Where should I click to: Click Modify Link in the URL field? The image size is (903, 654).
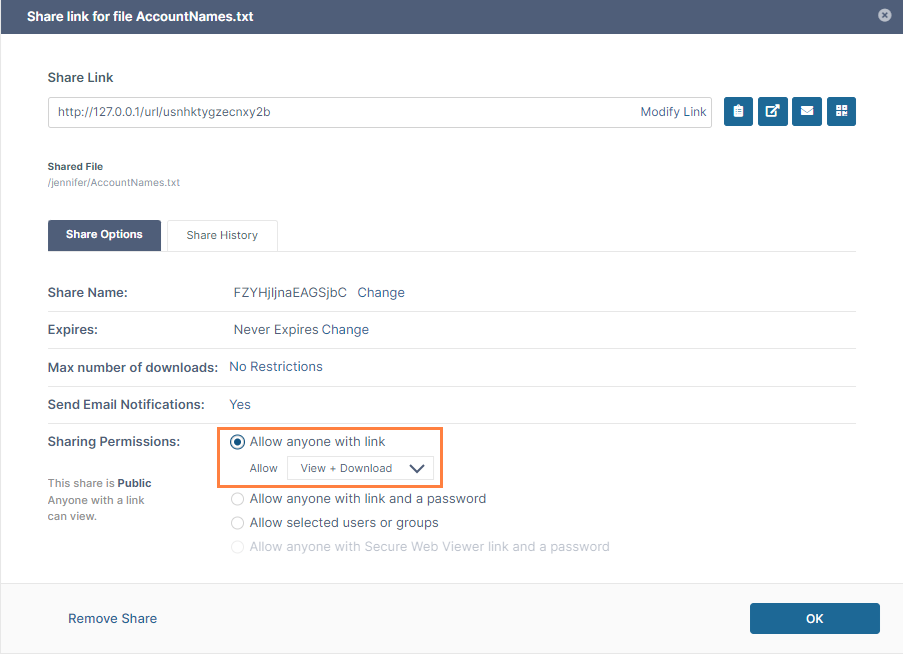(x=673, y=112)
